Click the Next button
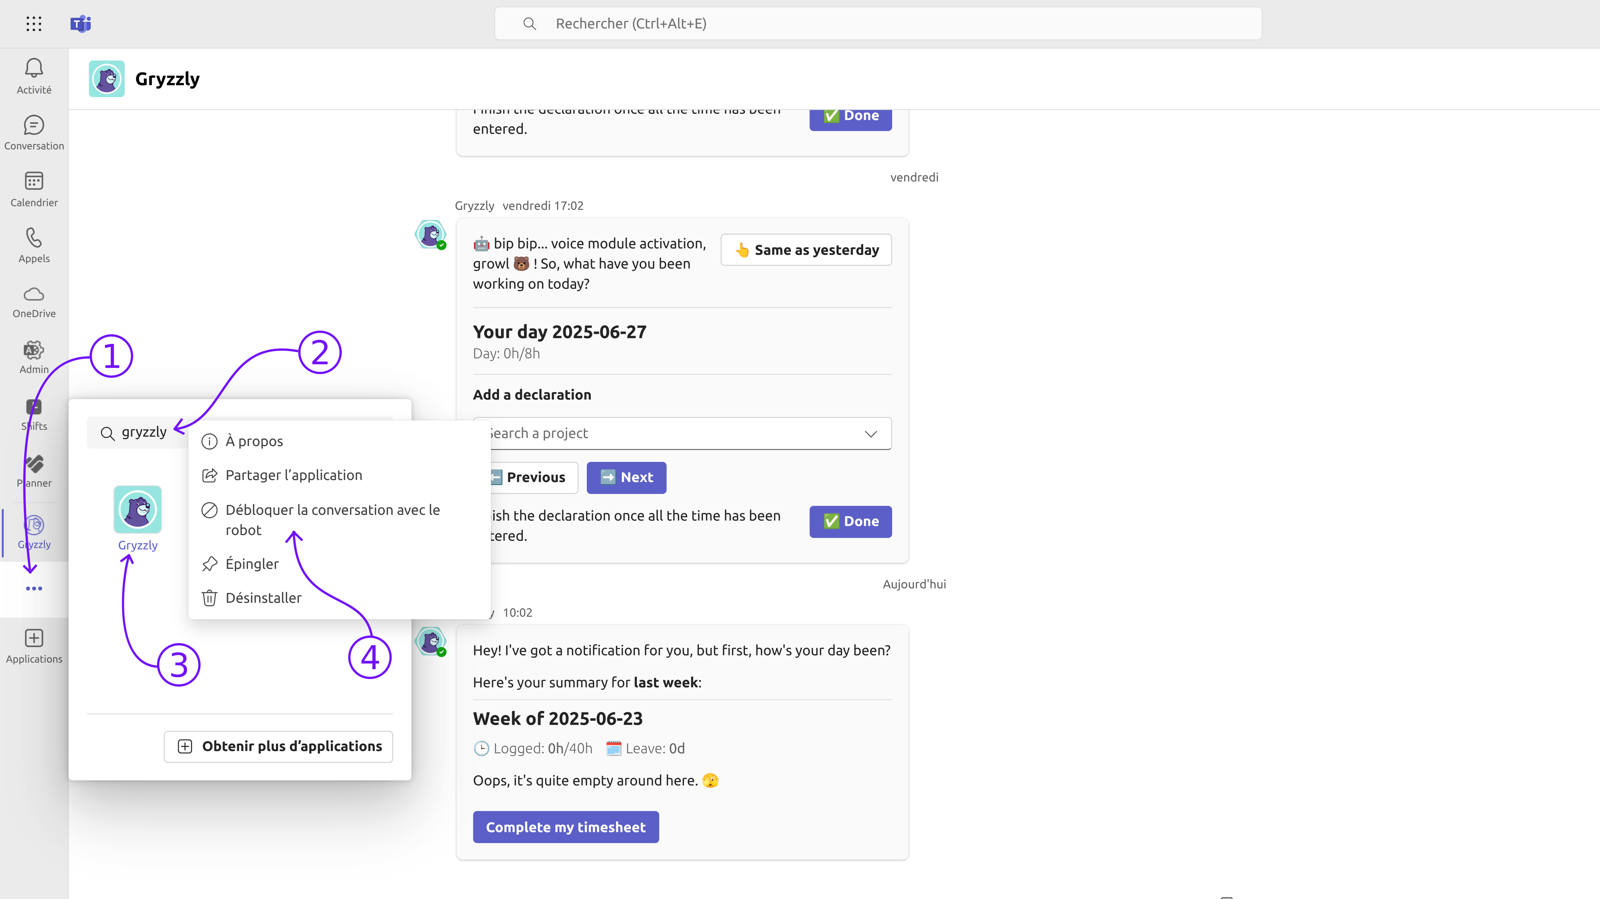Image resolution: width=1600 pixels, height=899 pixels. tap(626, 477)
